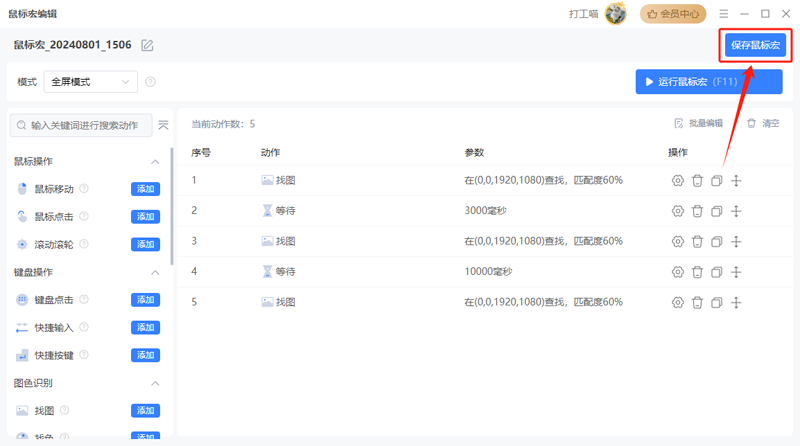This screenshot has height=446, width=800.
Task: Click macro name 鼠标宏_20240801_1506
Action: pos(72,45)
